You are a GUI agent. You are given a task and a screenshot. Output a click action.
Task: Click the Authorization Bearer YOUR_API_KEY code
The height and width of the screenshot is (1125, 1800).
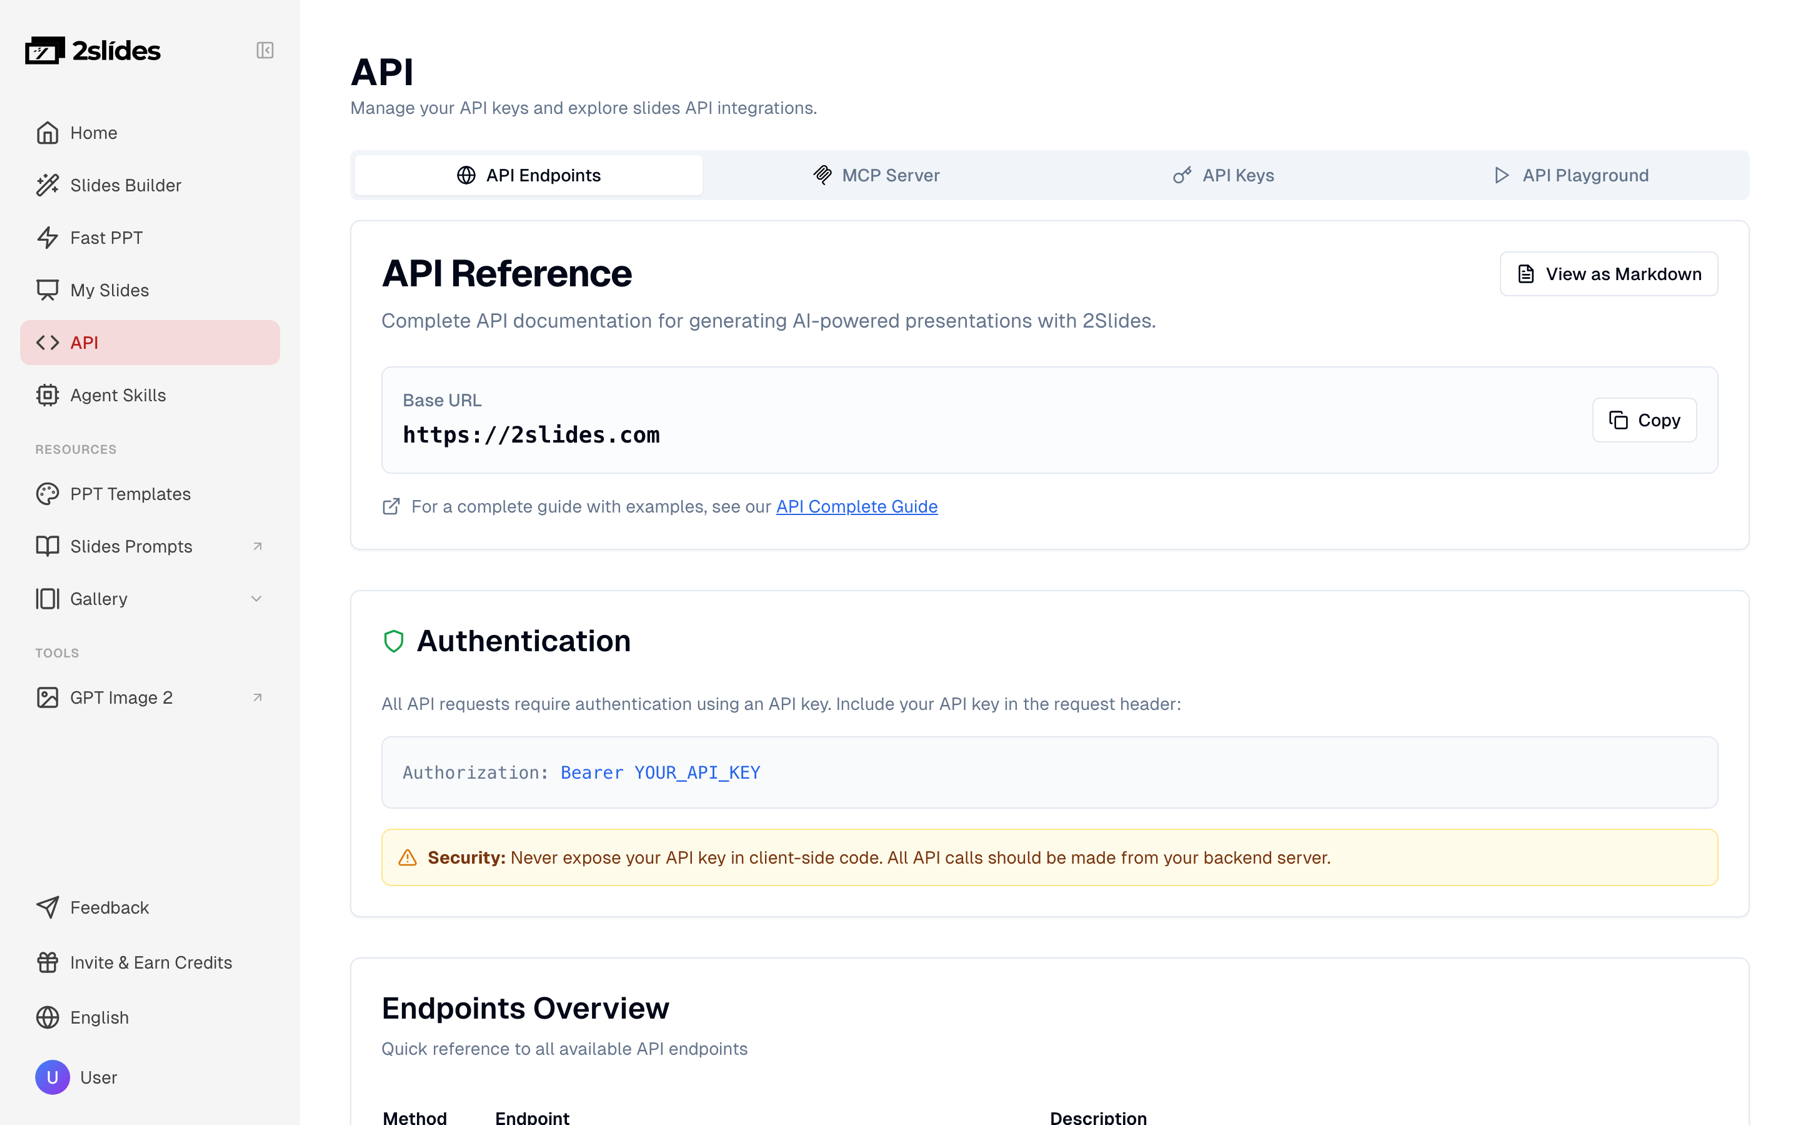[581, 773]
